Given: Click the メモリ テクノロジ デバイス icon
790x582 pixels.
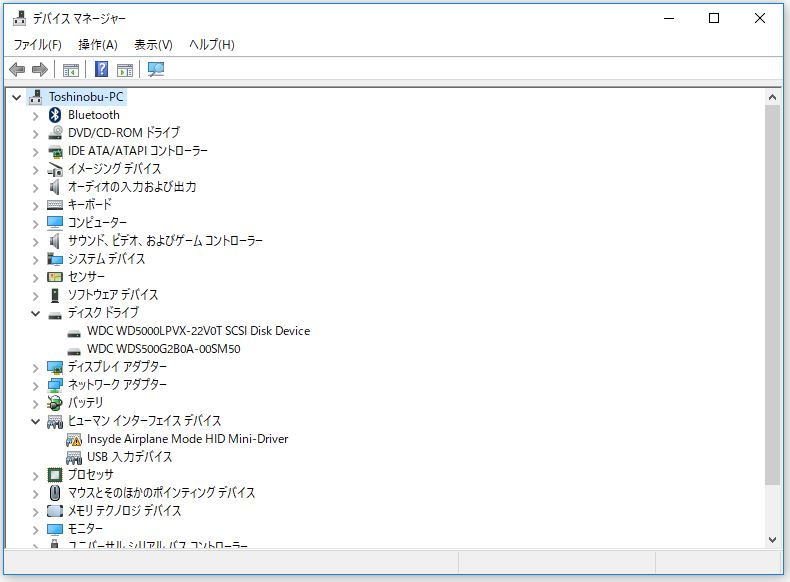Looking at the screenshot, I should coord(55,511).
